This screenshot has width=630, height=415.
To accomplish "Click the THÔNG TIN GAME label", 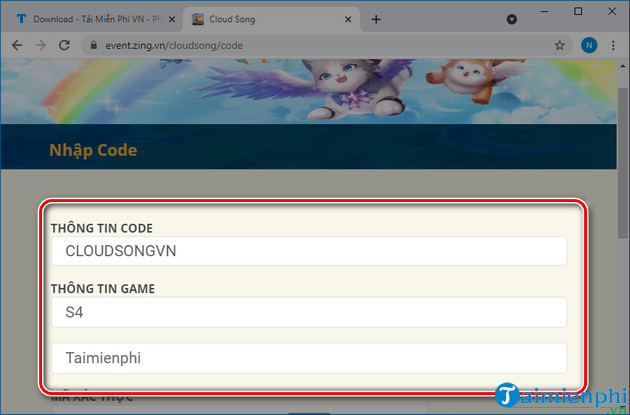I will [103, 288].
